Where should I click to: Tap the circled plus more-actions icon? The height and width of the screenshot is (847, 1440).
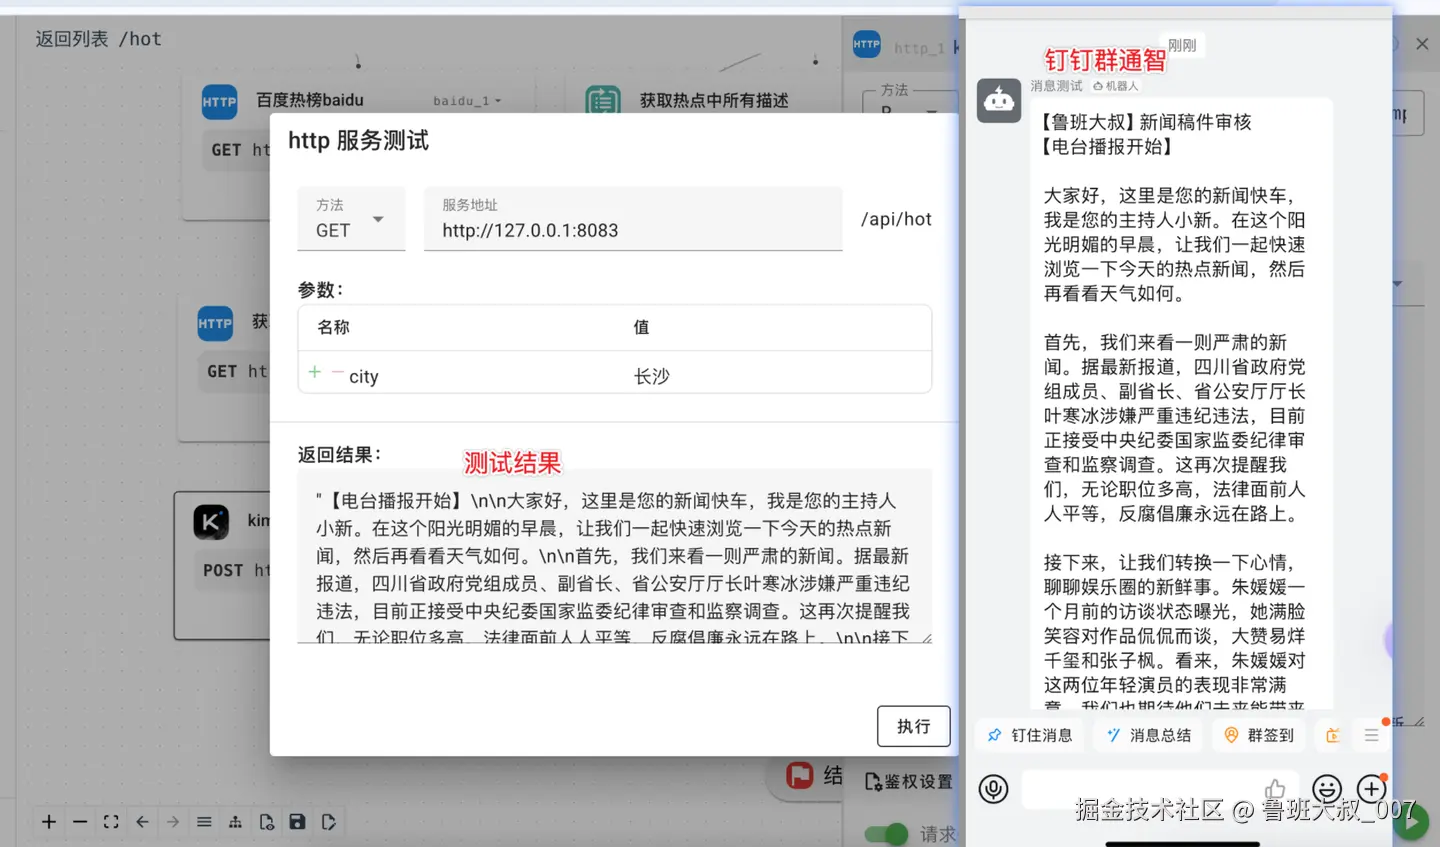[x=1371, y=789]
